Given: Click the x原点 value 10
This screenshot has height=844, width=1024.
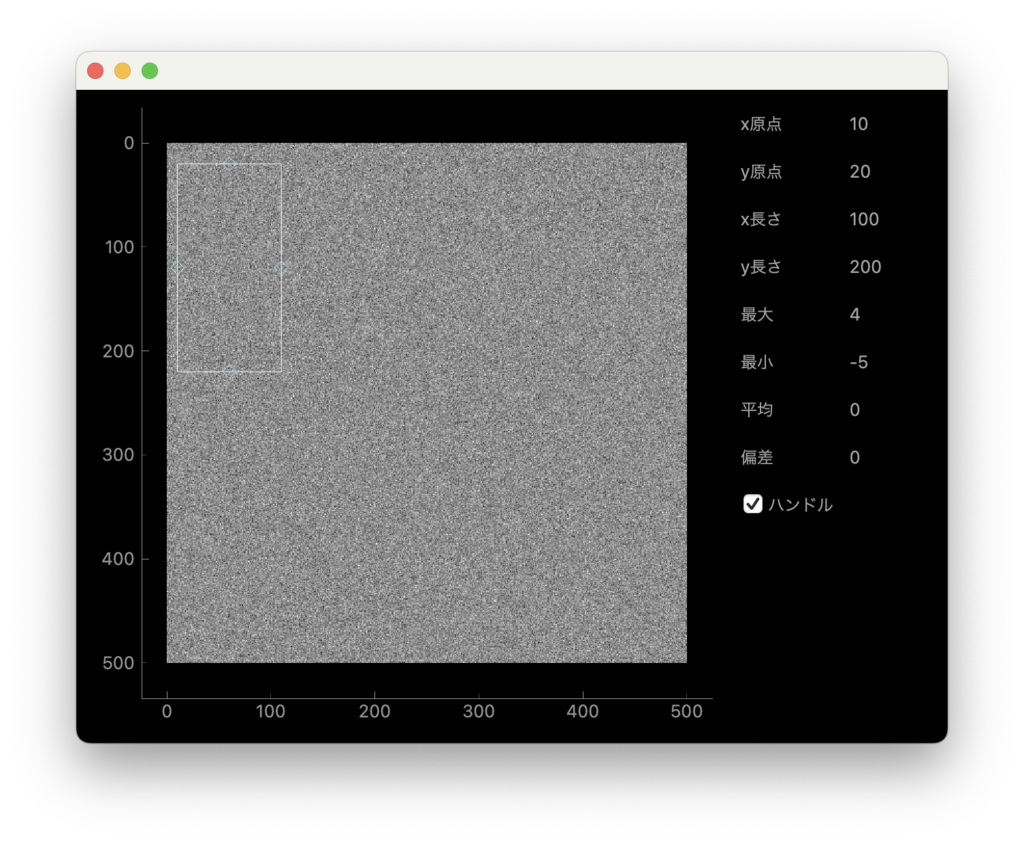Looking at the screenshot, I should [x=859, y=124].
